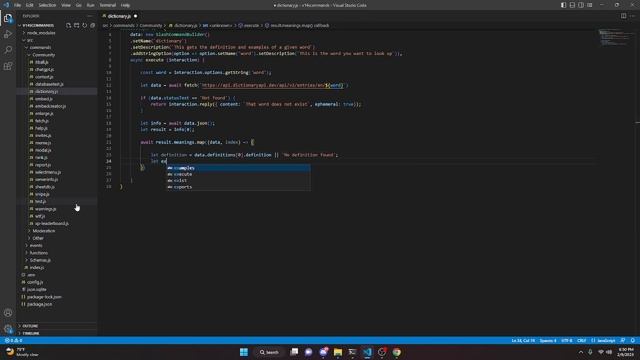This screenshot has width=640, height=360.
Task: Open the View menu
Action: [x=66, y=5]
